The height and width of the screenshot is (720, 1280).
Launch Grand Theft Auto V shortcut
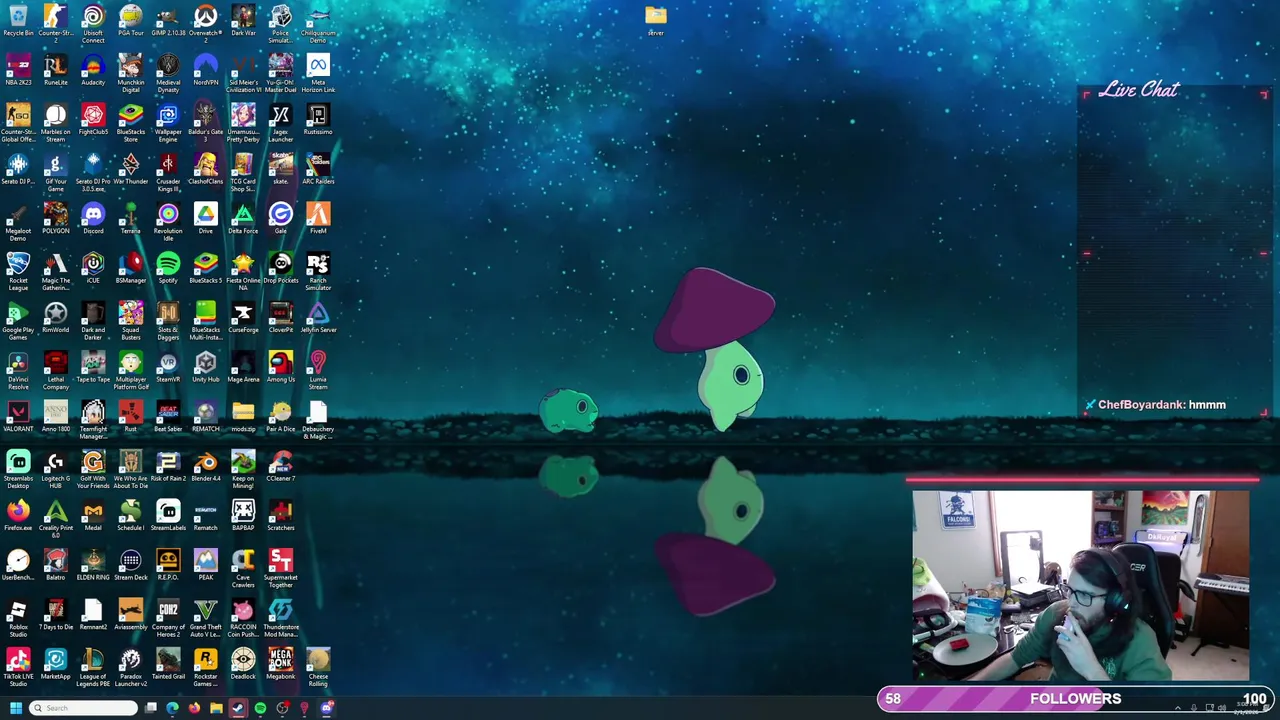[x=205, y=619]
